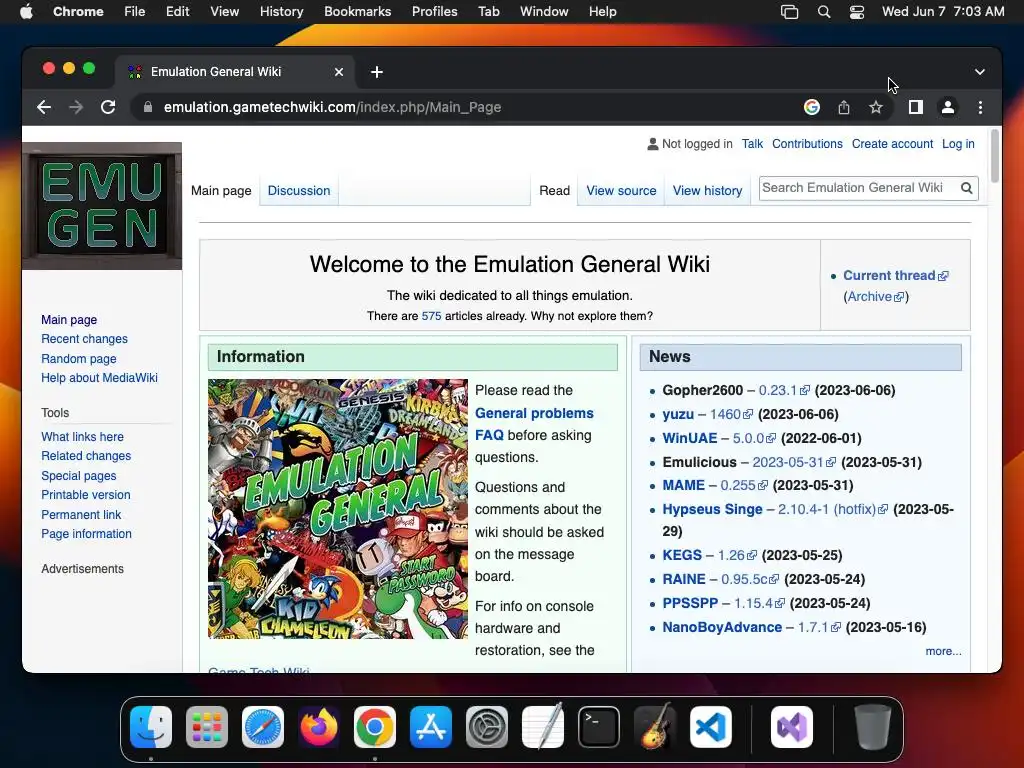Open the Google icon in address bar
The width and height of the screenshot is (1024, 768).
[812, 107]
